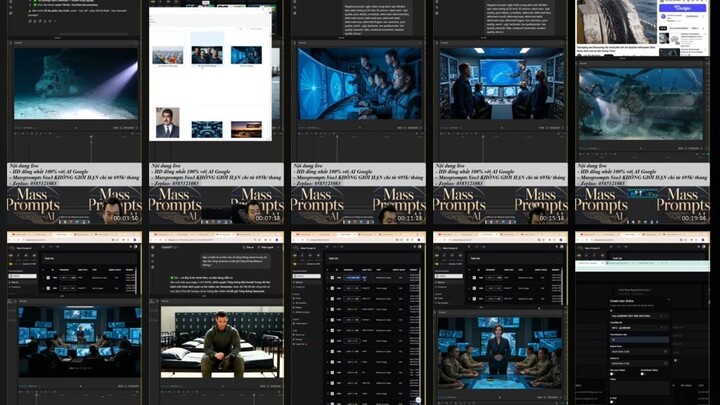Select the mustached man portrait in file picker
Screen dimensions: 720x405
[168, 123]
